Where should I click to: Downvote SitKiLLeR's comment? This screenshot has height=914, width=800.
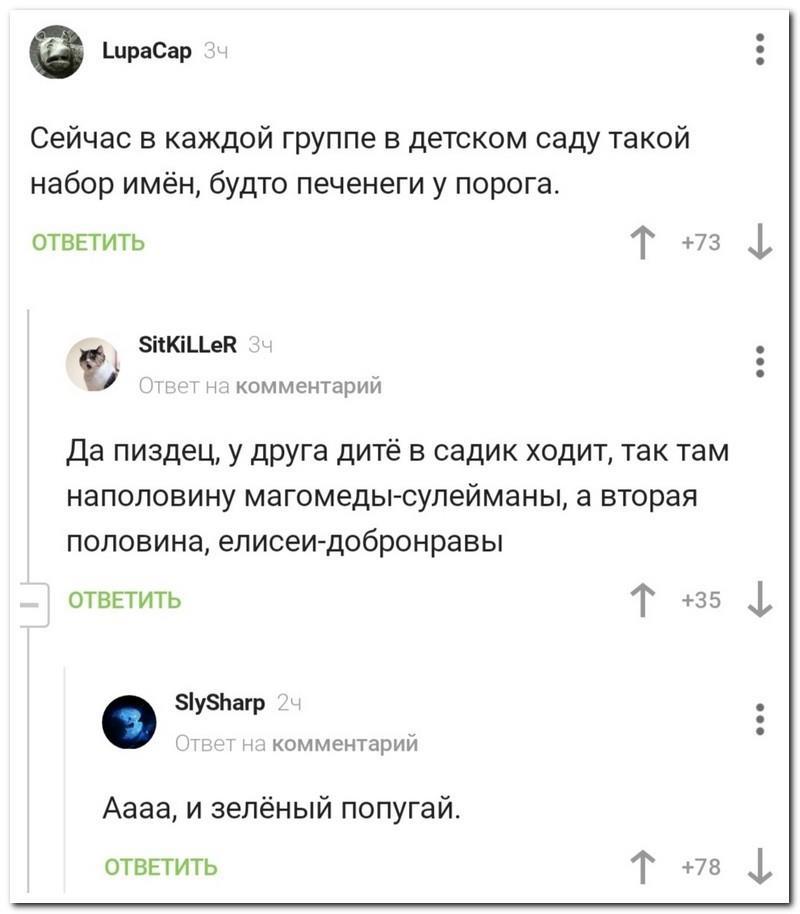point(760,600)
